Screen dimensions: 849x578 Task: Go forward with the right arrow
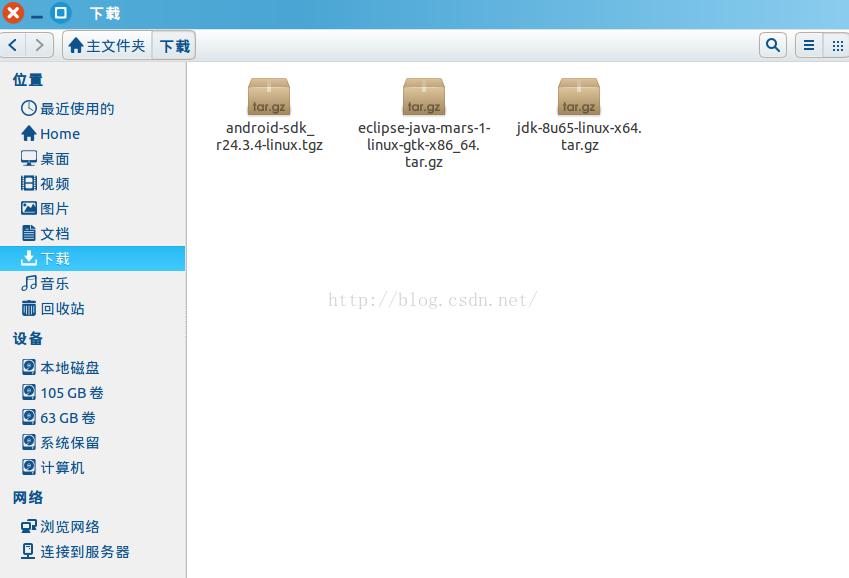pyautogui.click(x=40, y=45)
